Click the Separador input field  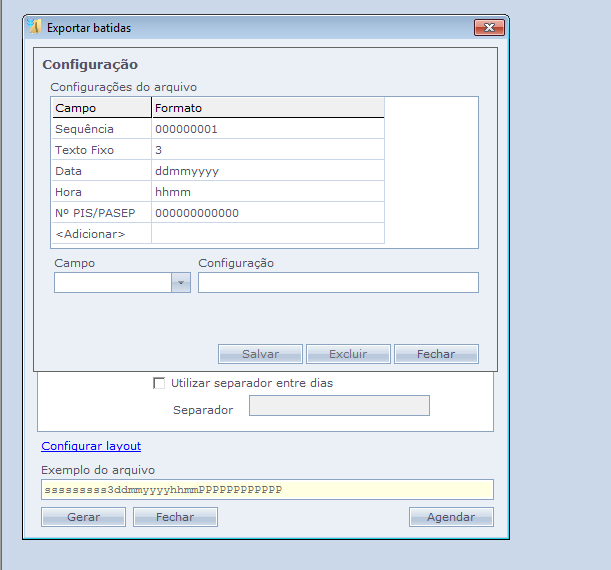click(x=339, y=405)
